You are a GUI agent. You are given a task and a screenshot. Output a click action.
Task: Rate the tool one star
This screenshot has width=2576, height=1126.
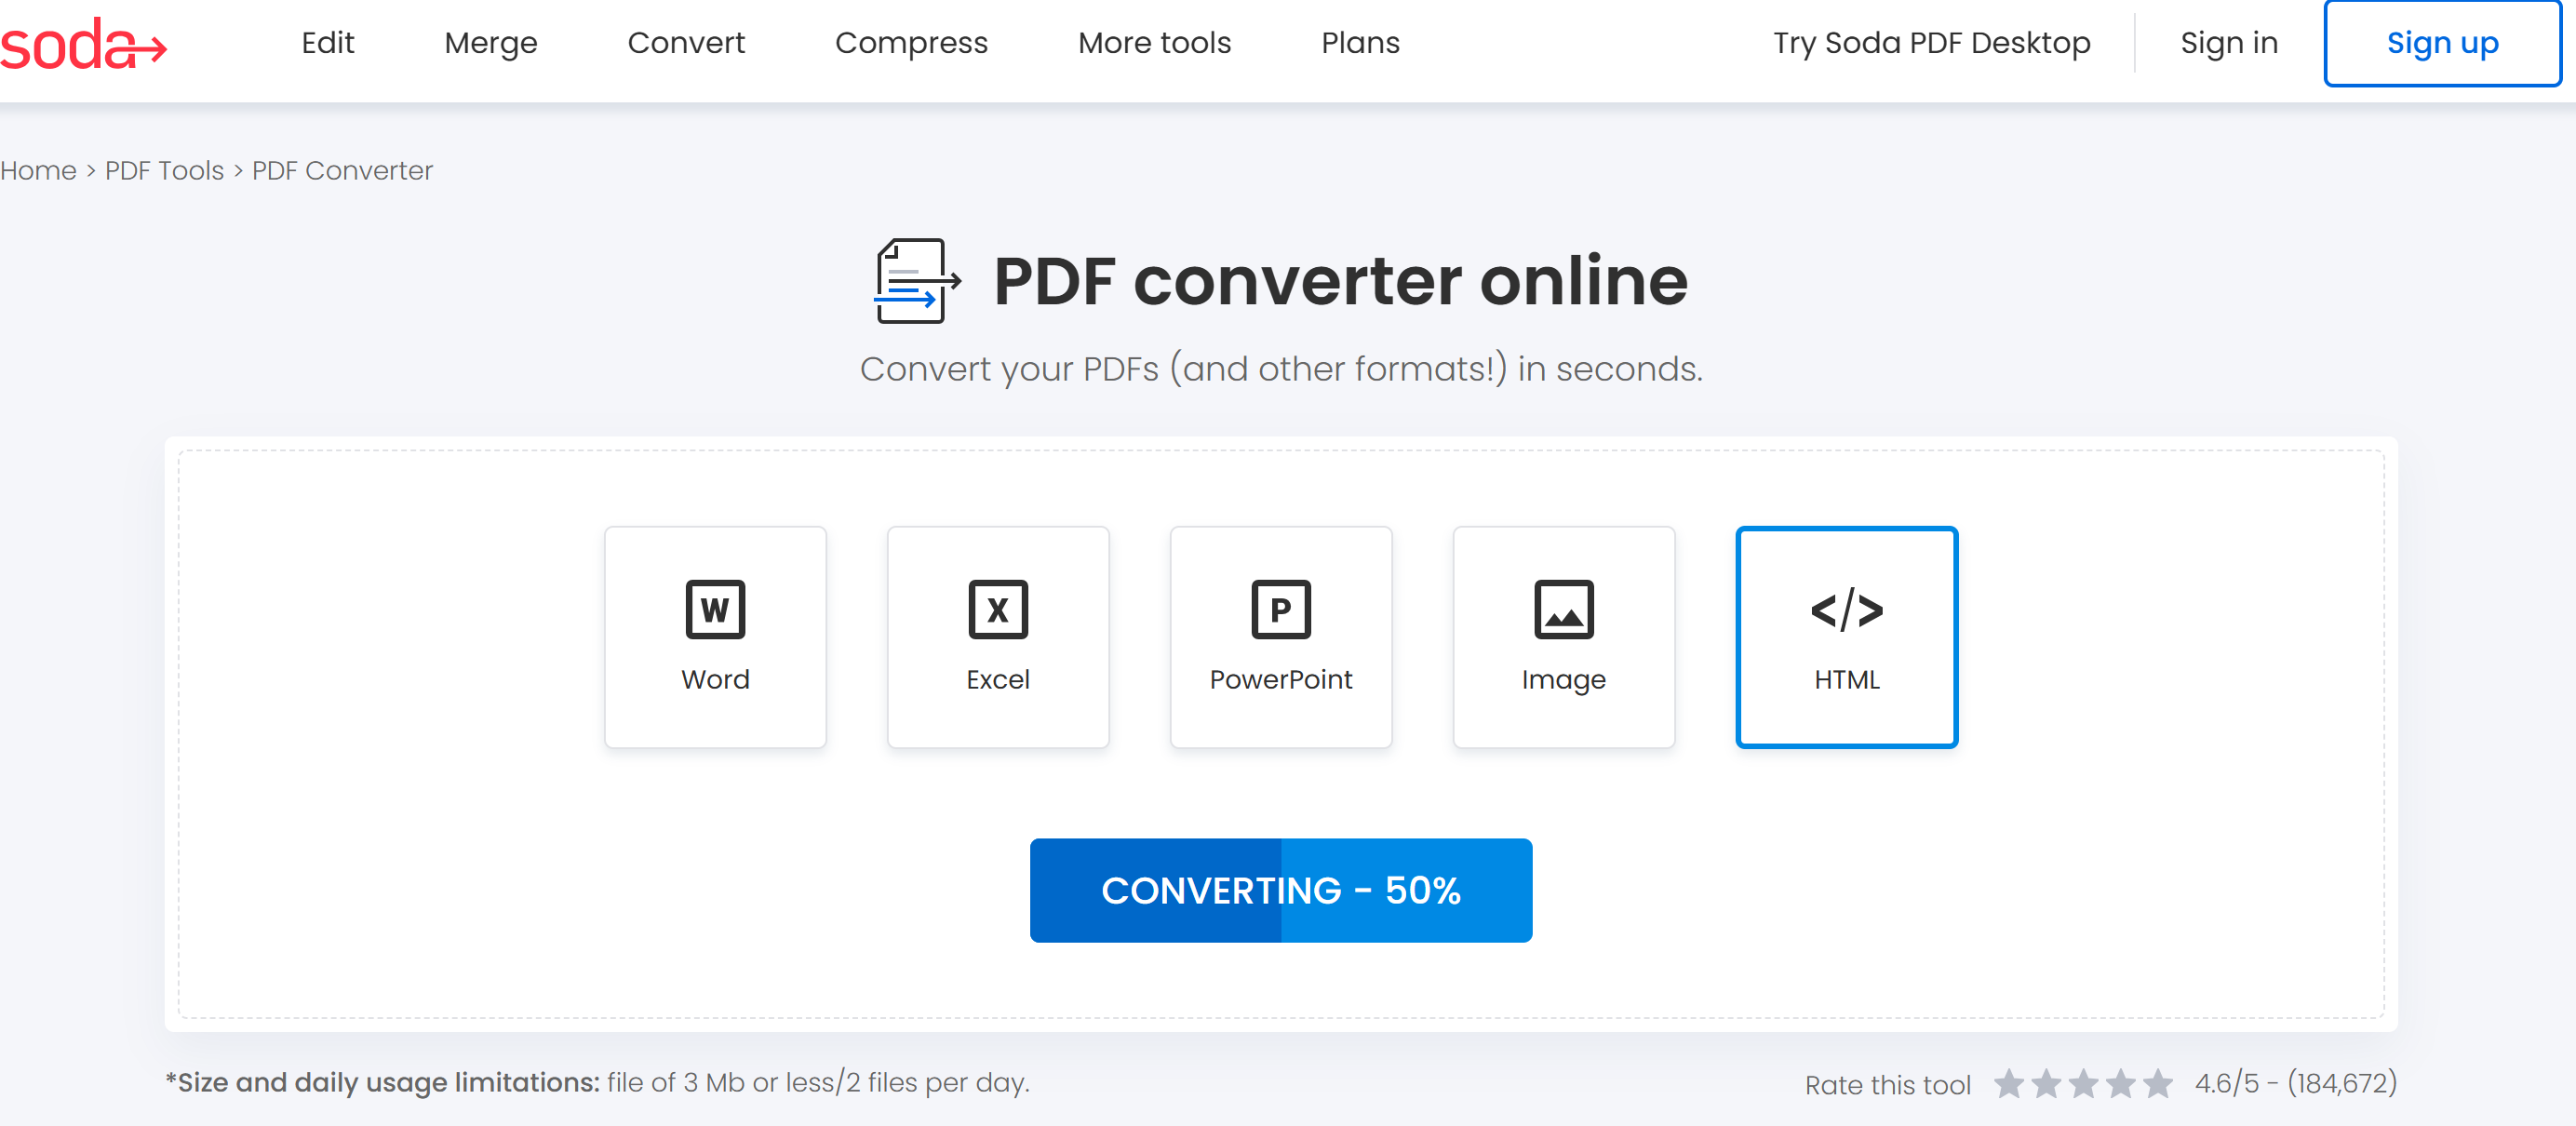pos(2009,1083)
